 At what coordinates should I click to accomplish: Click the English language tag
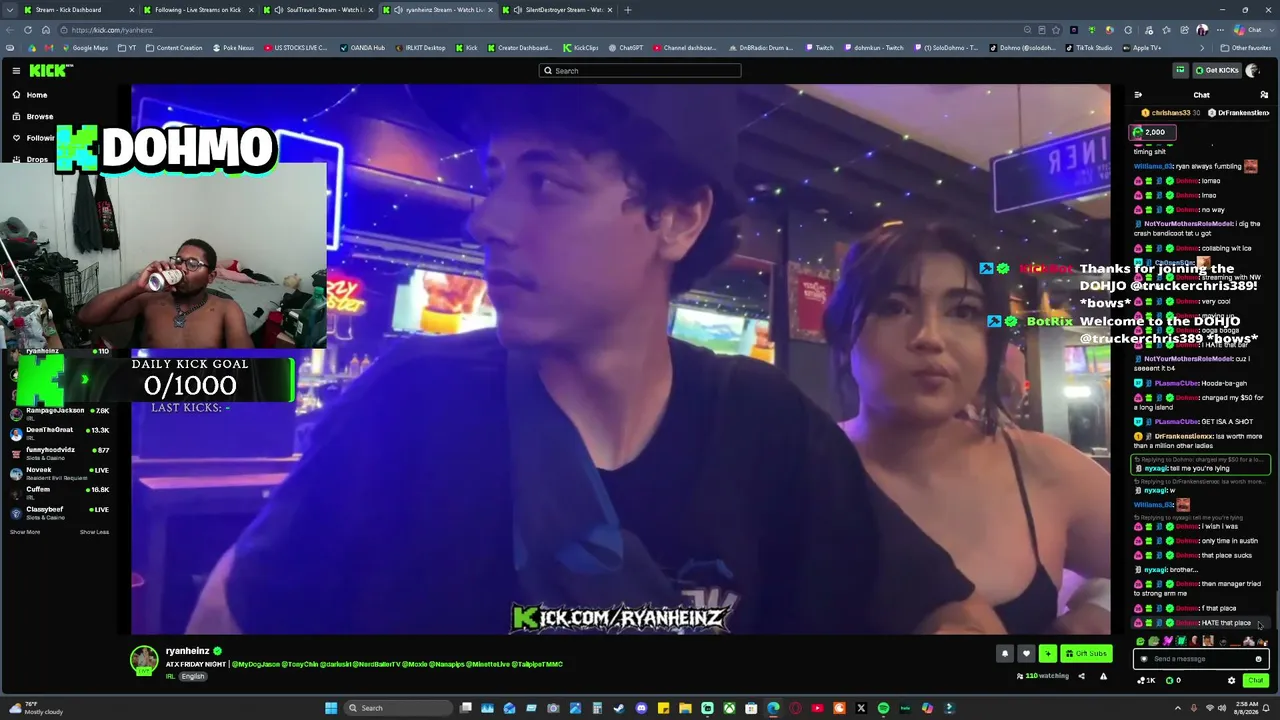(193, 677)
